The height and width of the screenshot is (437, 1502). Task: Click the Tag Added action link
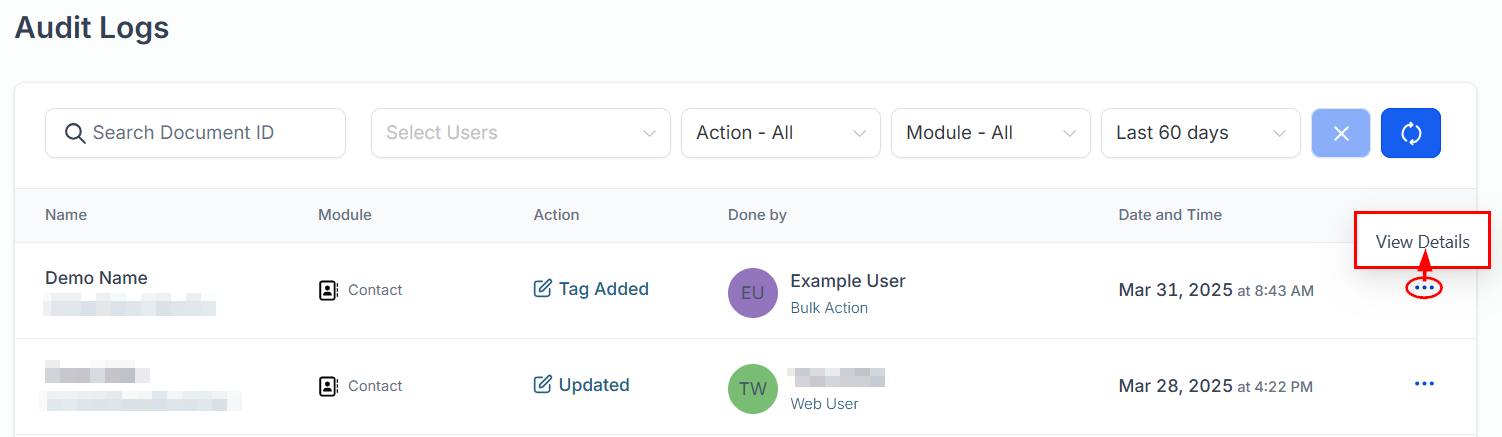click(x=603, y=289)
